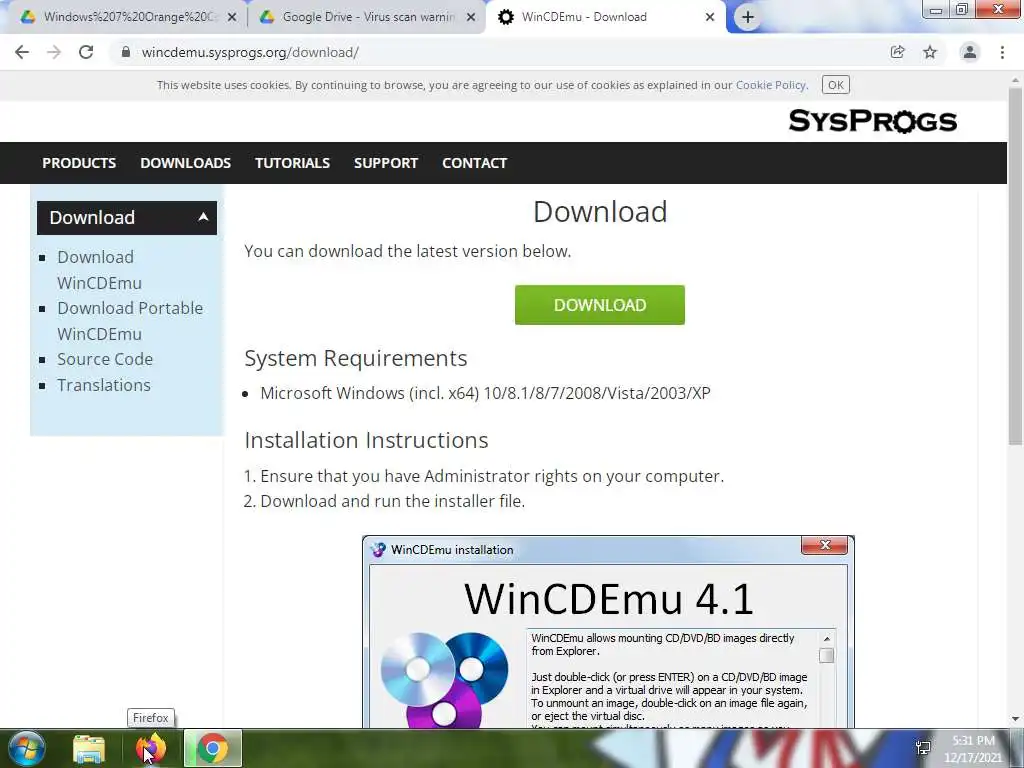Screen dimensions: 1024x768
Task: Open the PRODUCTS menu
Action: pyautogui.click(x=79, y=163)
